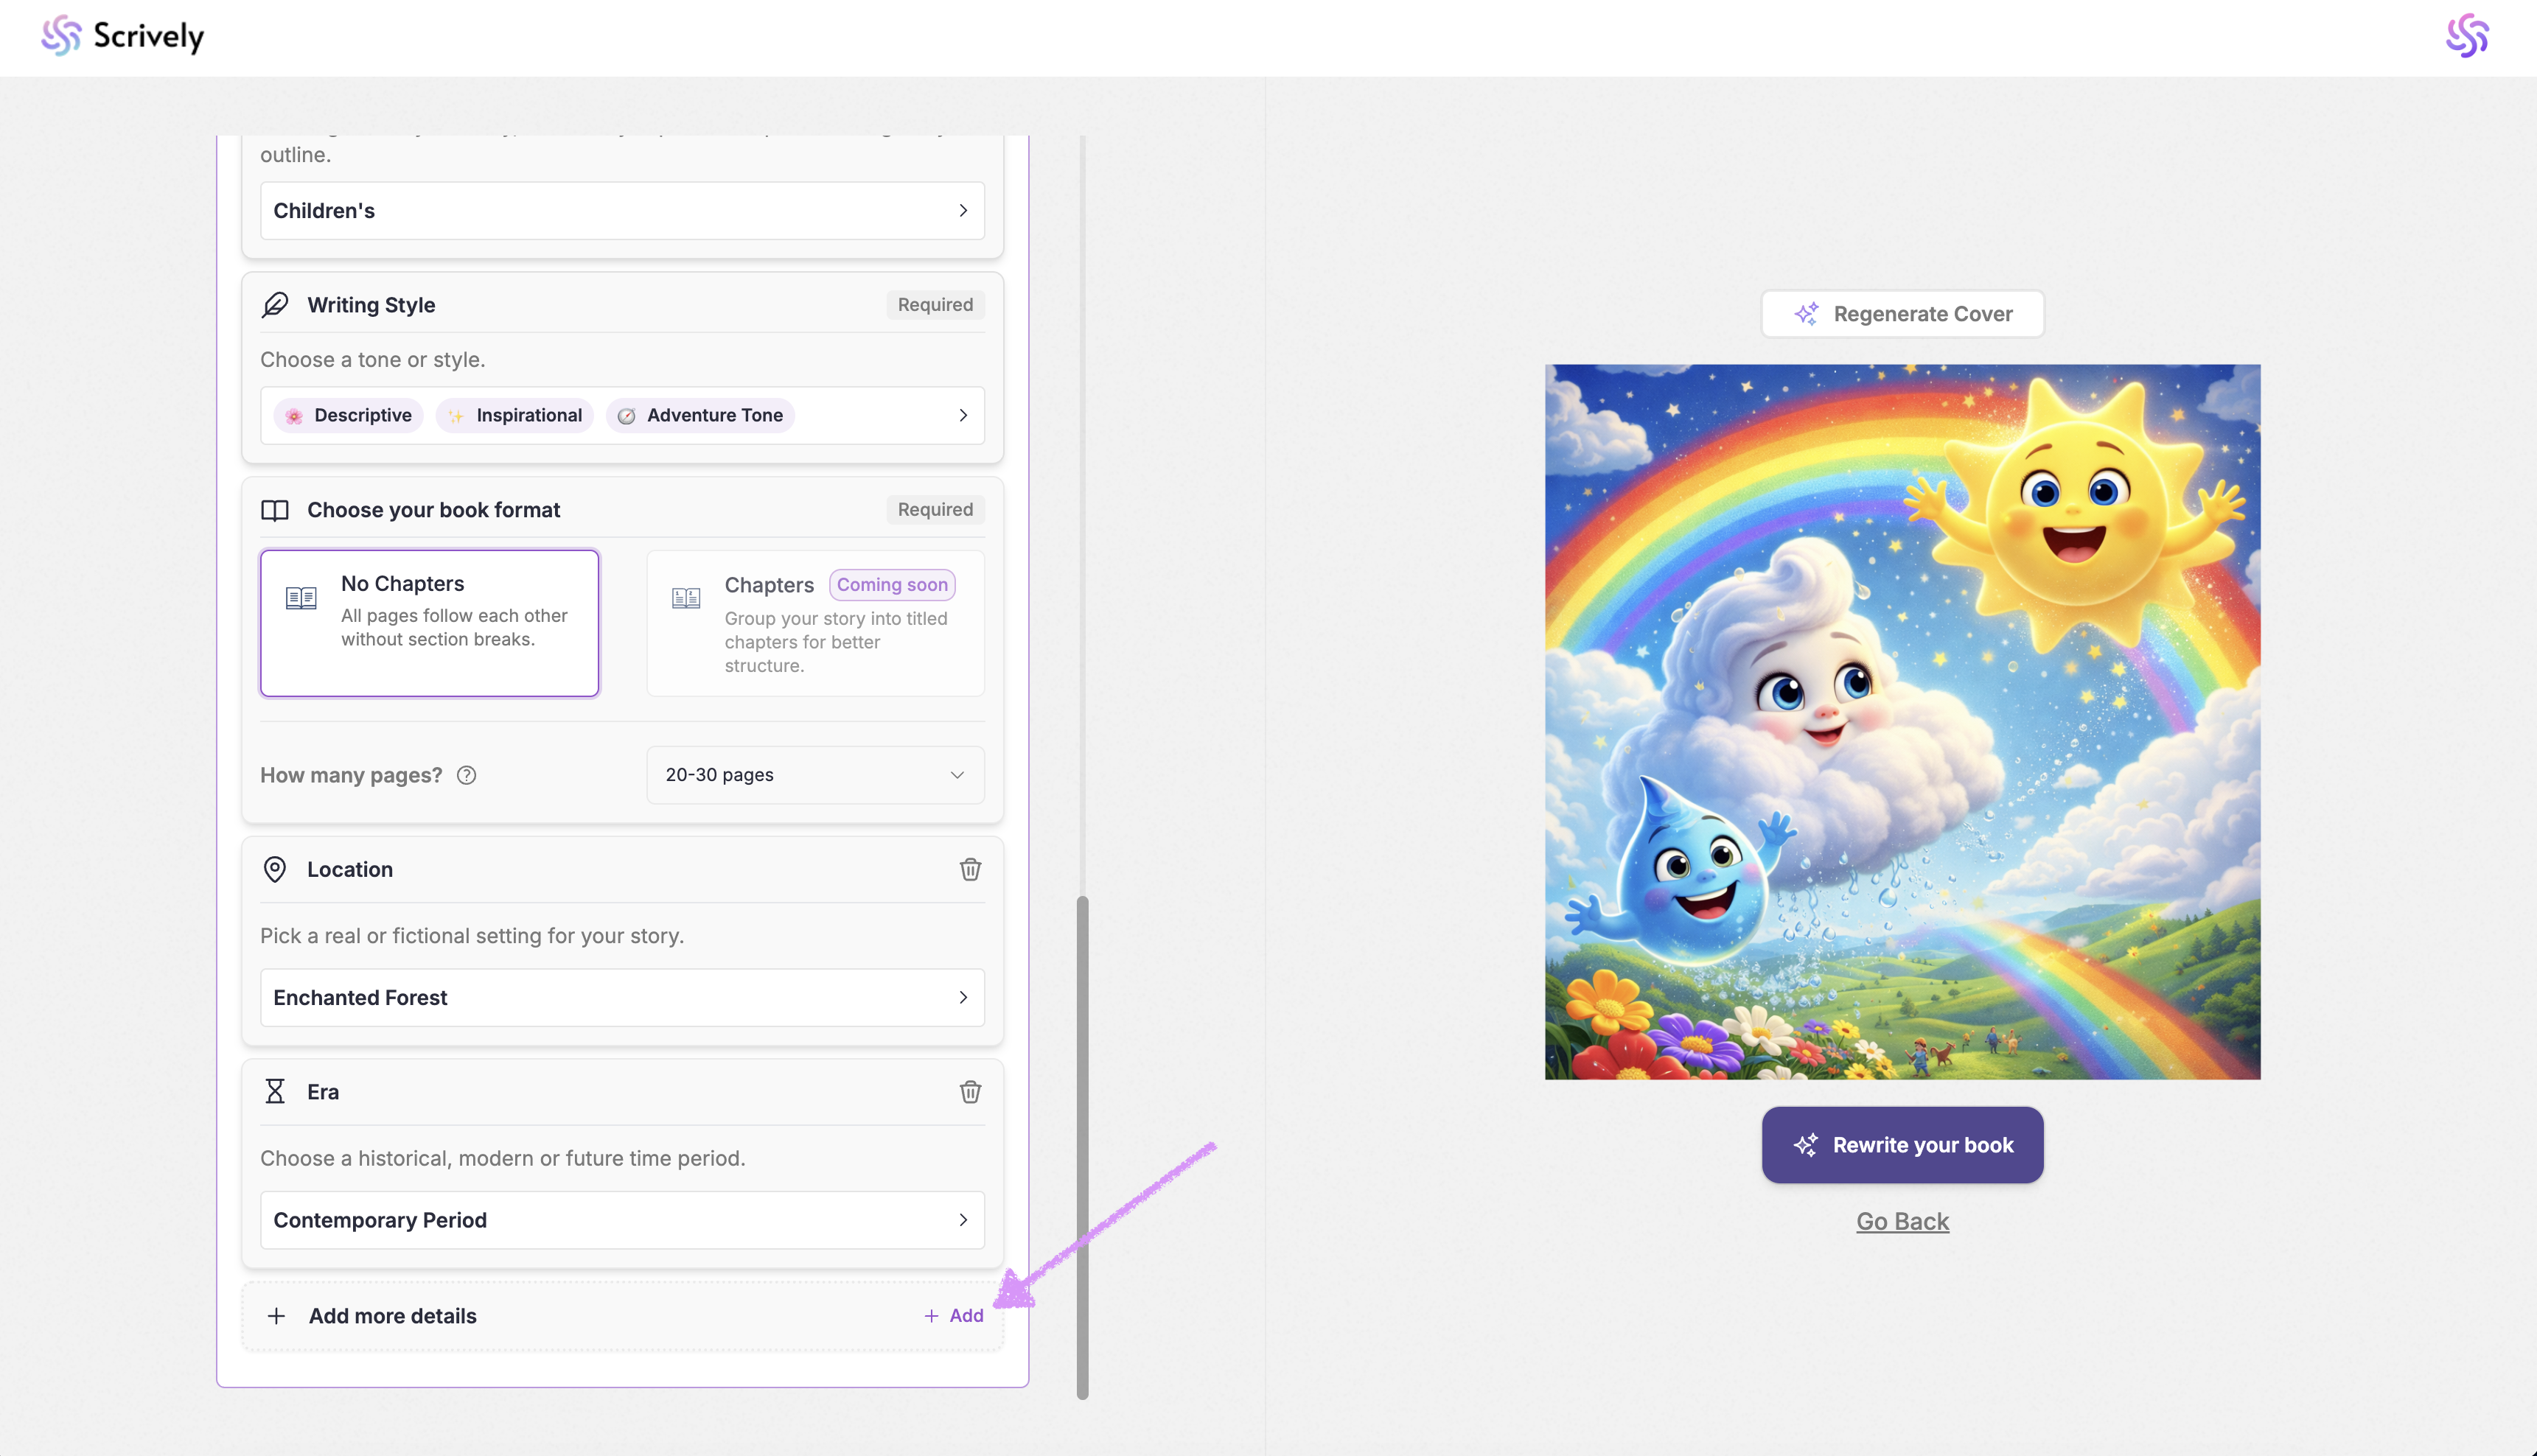Click the Adventure Tone style chip

pos(700,415)
